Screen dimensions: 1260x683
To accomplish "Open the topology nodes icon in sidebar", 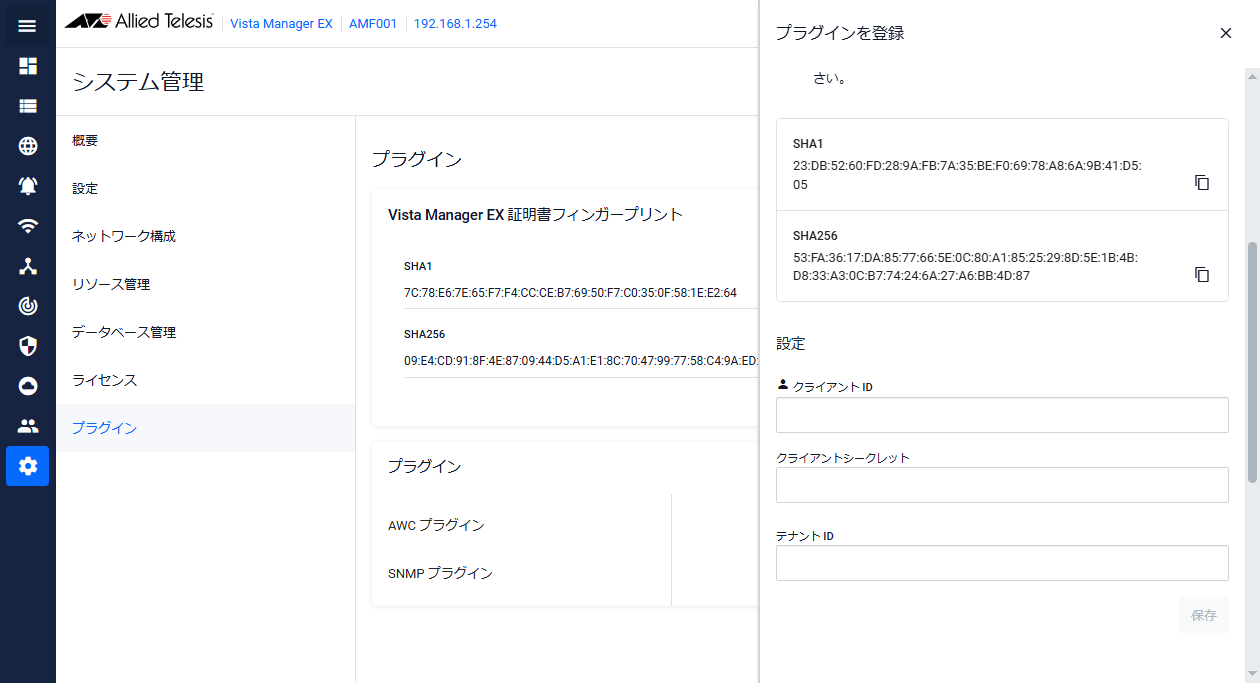I will [28, 266].
